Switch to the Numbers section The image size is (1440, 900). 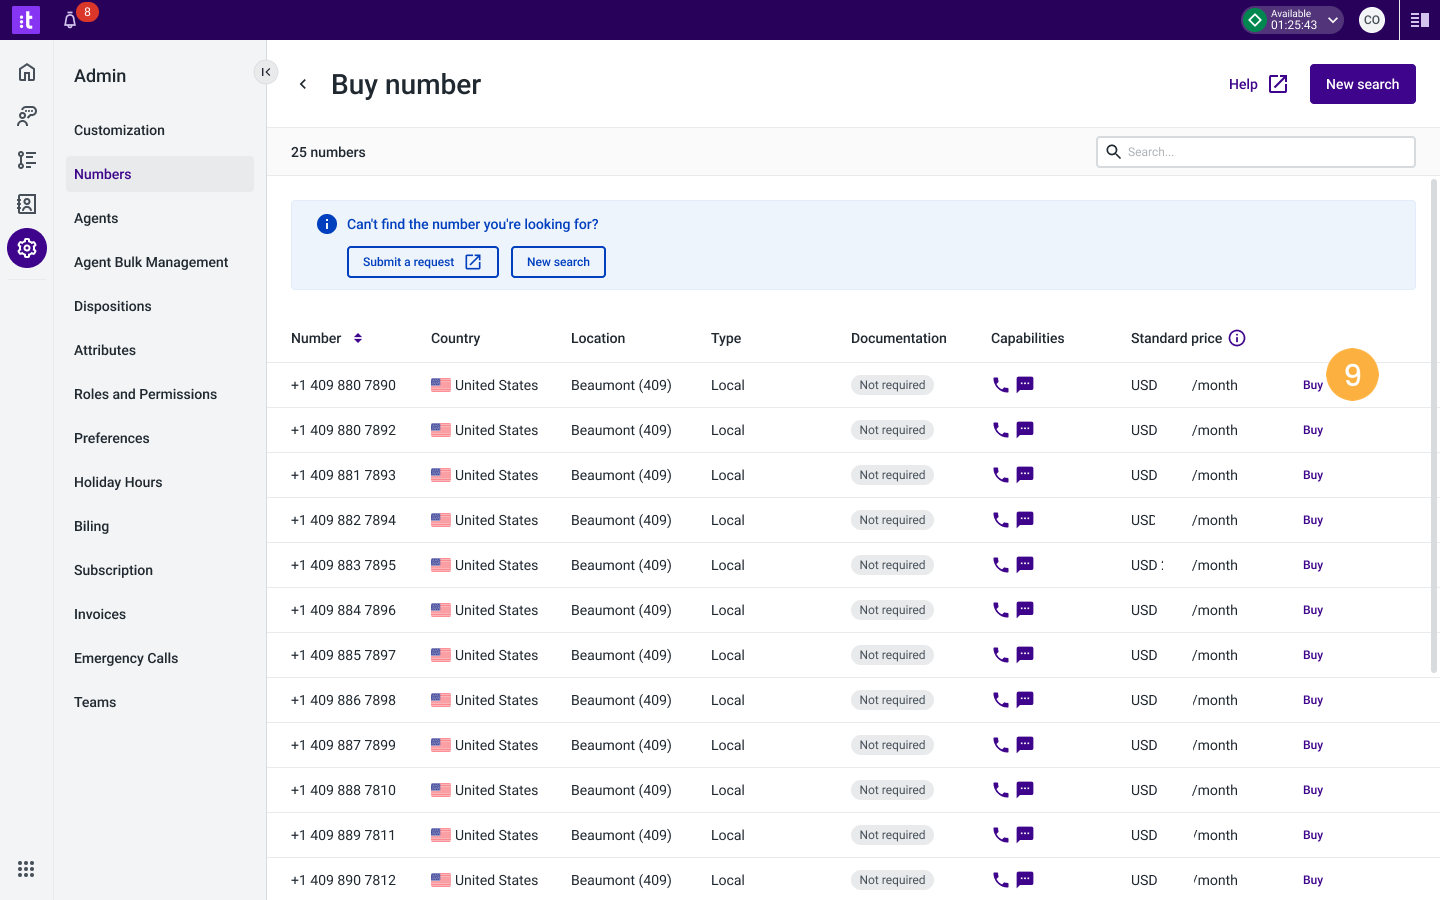[102, 173]
